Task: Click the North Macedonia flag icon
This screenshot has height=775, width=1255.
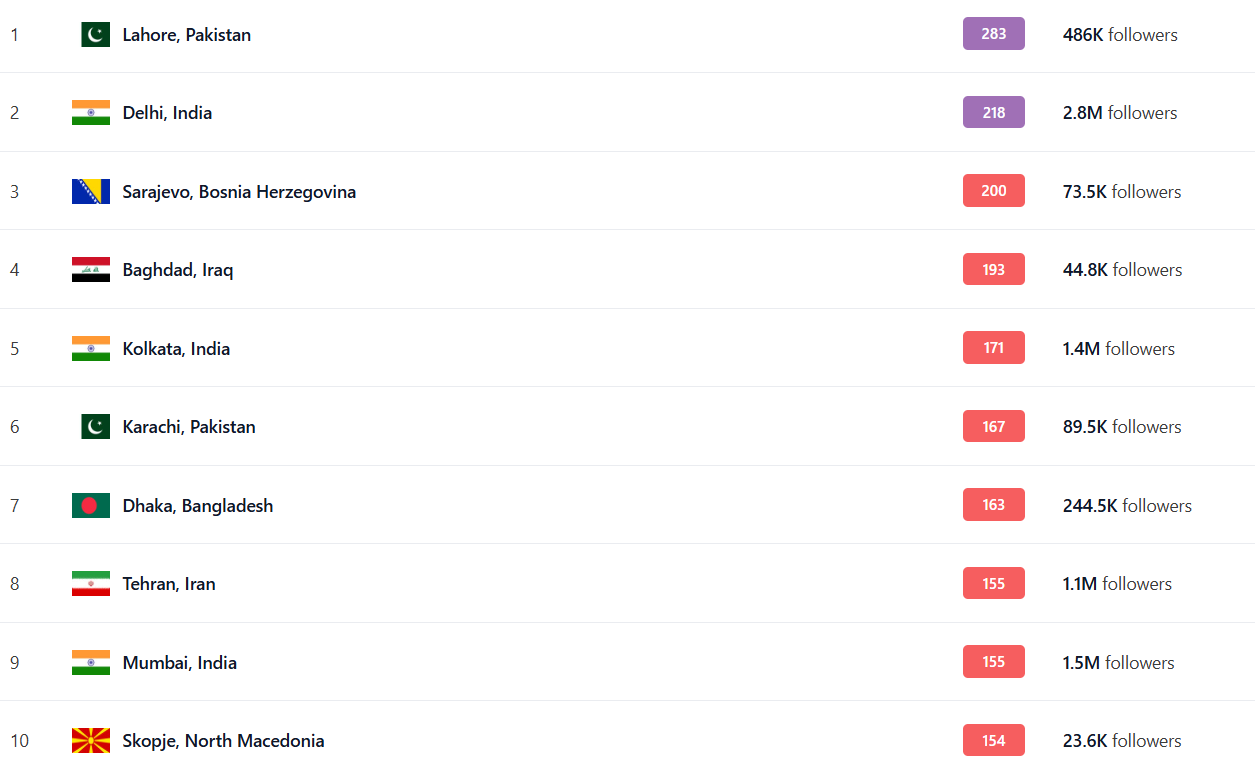Action: (91, 741)
